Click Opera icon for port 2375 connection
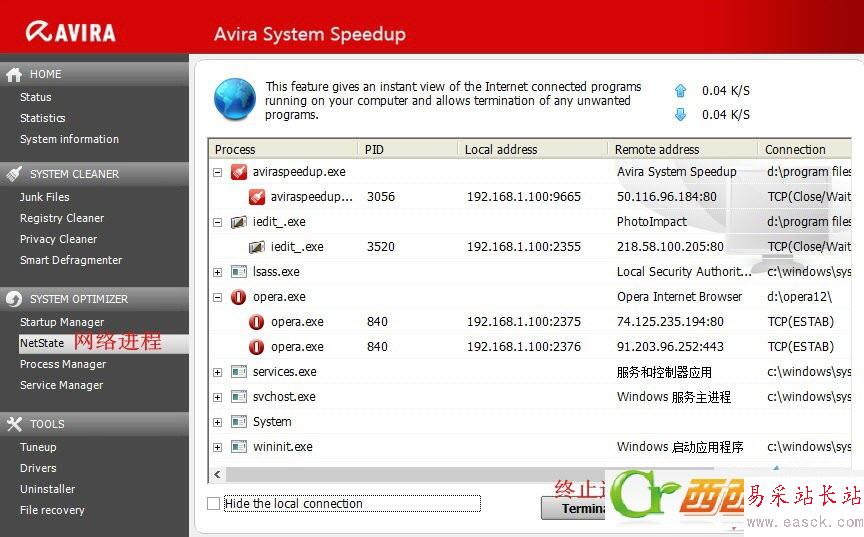Viewport: 864px width, 537px height. [x=257, y=322]
